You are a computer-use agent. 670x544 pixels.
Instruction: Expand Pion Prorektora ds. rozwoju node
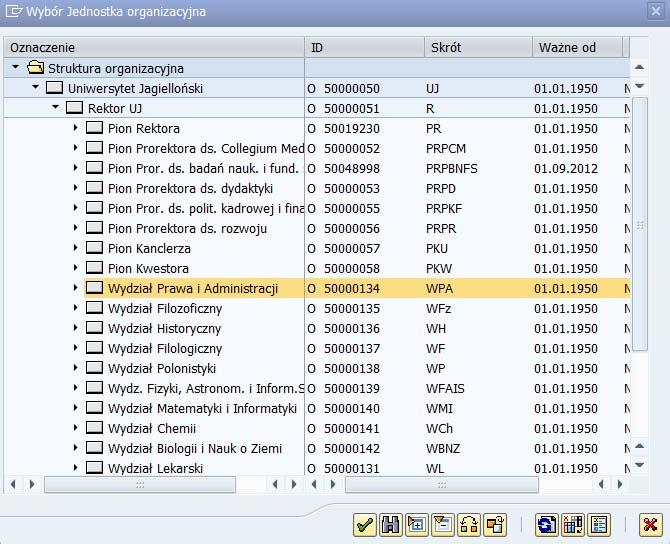[x=76, y=227]
